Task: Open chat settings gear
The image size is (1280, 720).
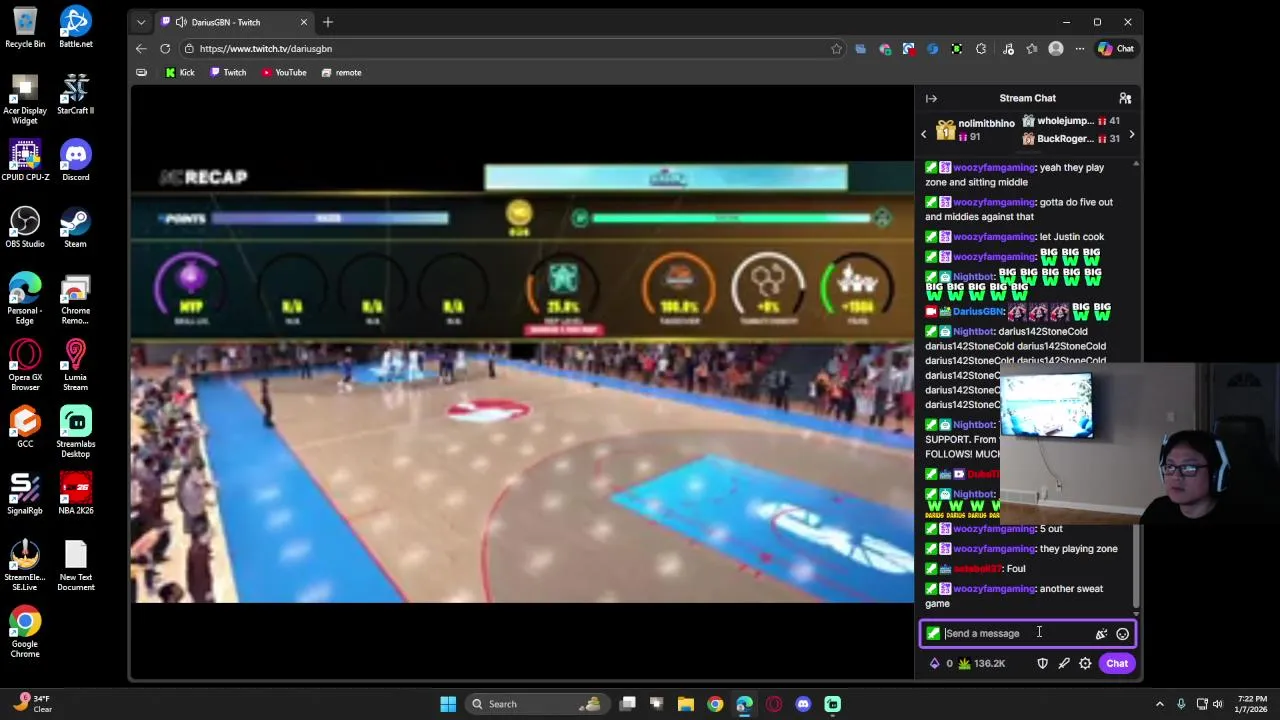Action: [1085, 663]
